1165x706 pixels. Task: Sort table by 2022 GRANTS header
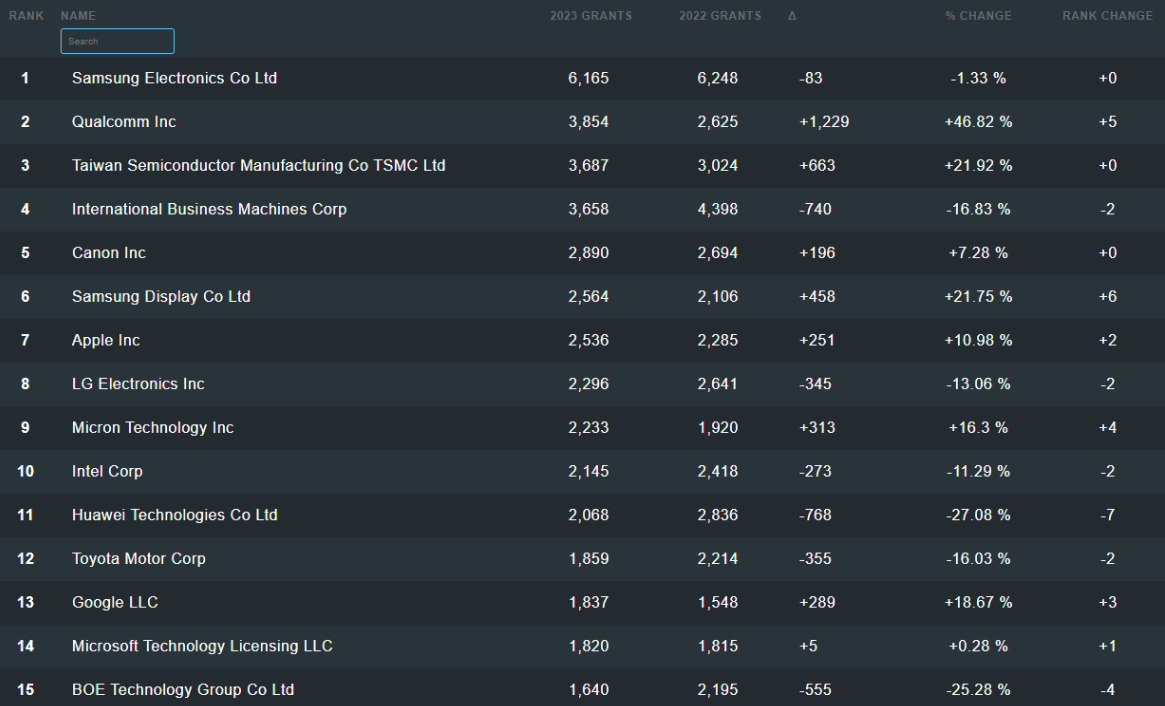719,16
